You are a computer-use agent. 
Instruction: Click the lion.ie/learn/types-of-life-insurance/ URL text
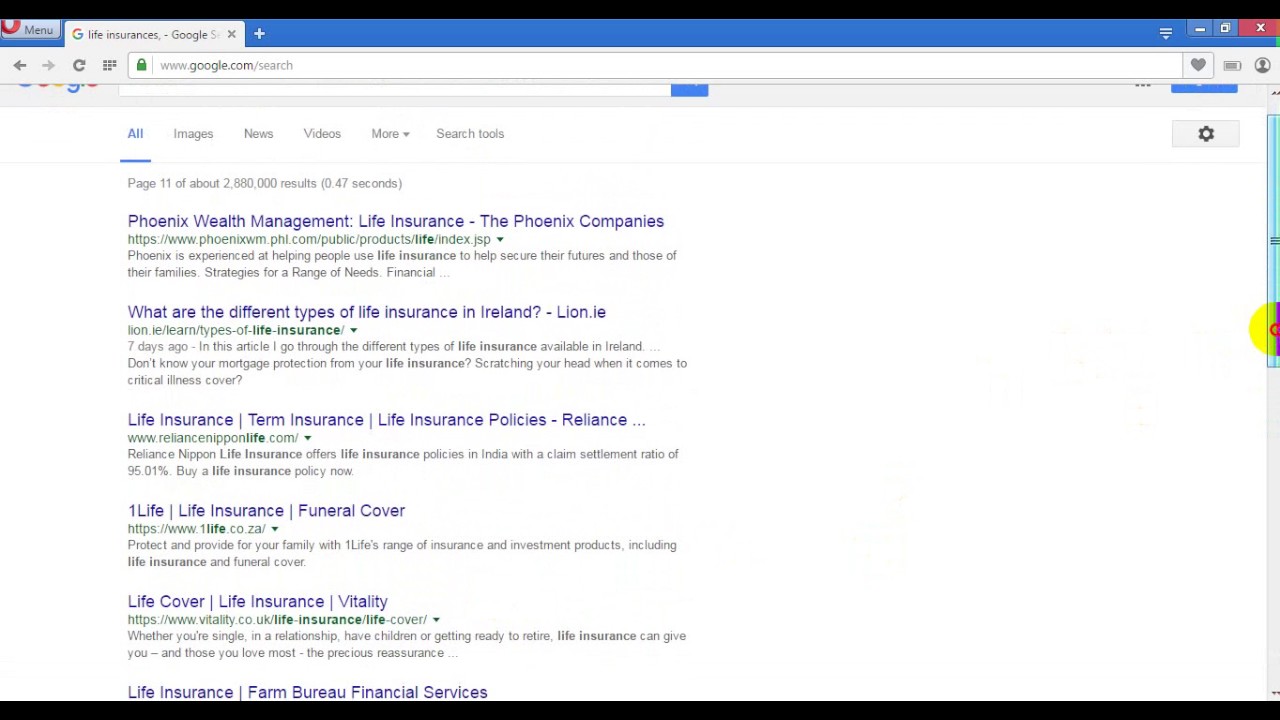tap(236, 330)
